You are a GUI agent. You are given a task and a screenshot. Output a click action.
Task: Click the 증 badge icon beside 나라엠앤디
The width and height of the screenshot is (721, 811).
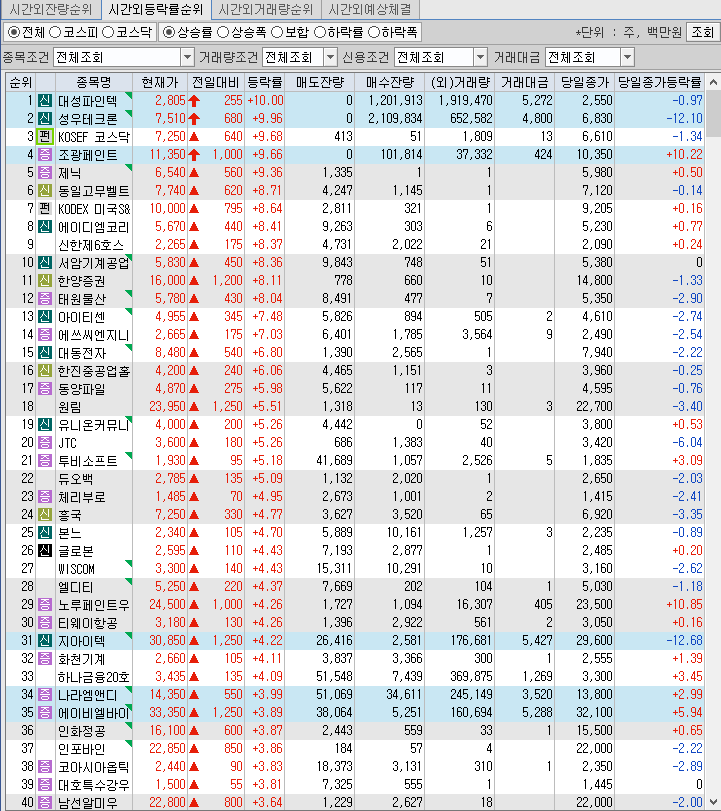[45, 694]
